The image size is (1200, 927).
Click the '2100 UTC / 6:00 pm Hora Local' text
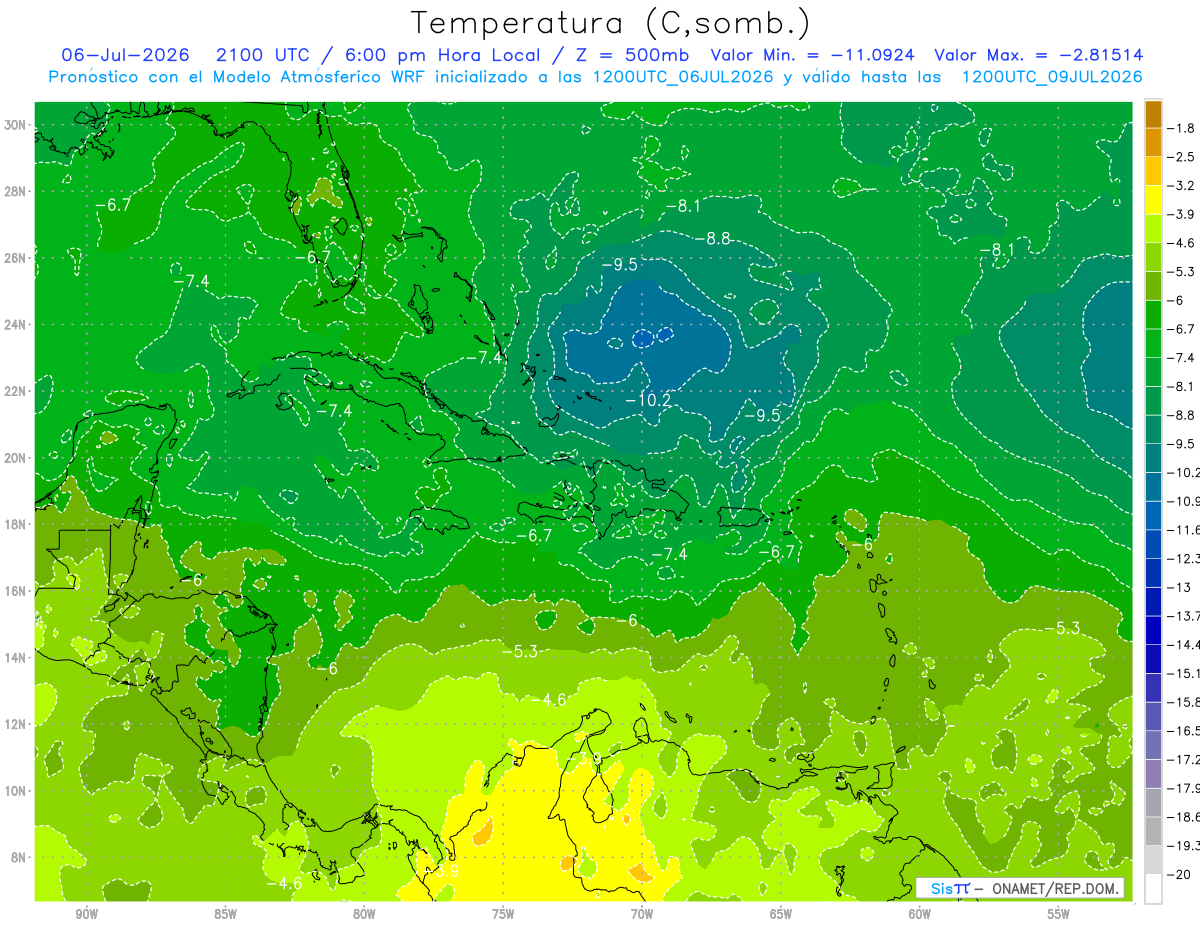[x=377, y=55]
